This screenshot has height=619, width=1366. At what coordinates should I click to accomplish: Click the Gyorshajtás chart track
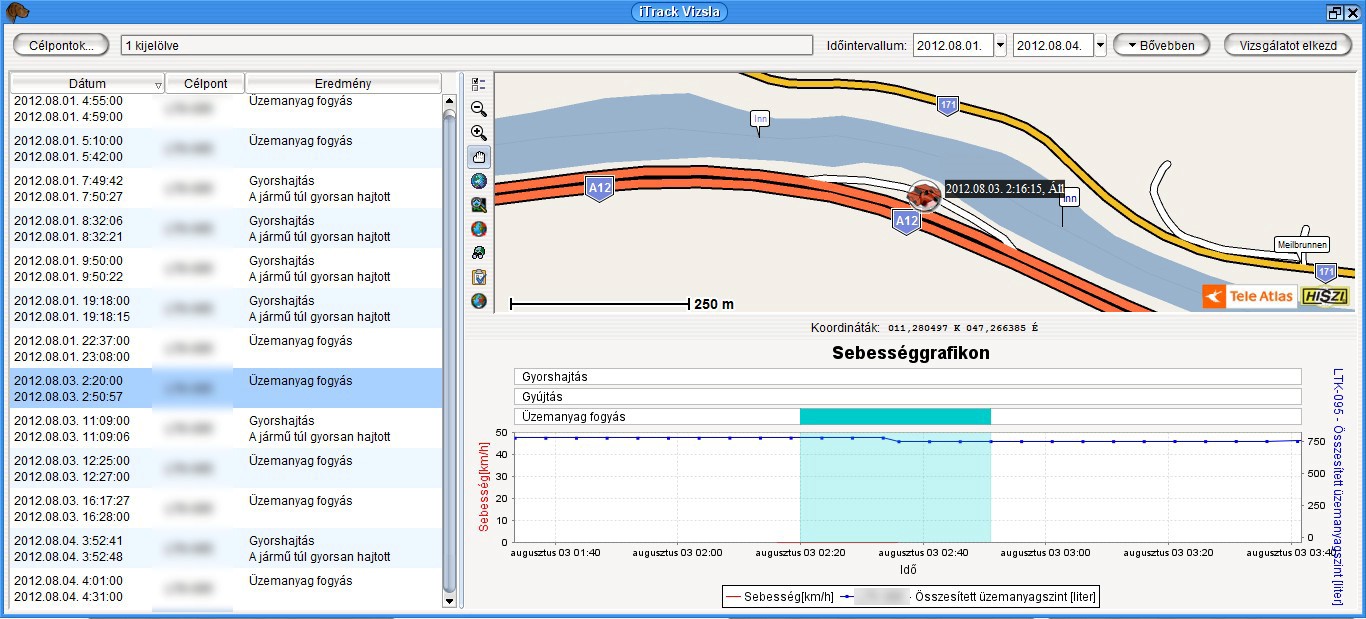point(908,377)
